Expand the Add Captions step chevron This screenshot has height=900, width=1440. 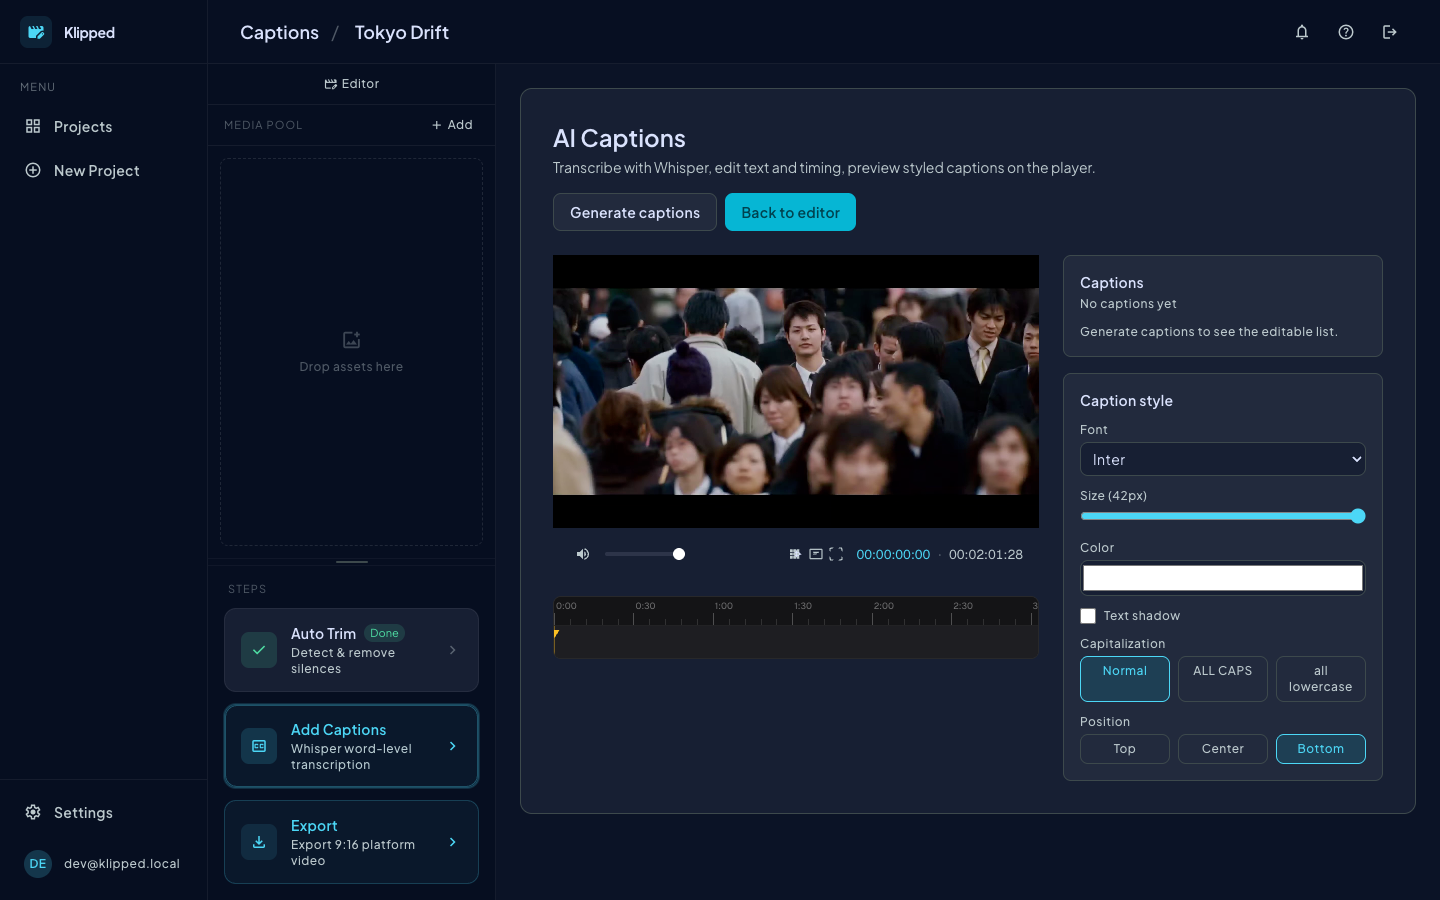tap(453, 746)
